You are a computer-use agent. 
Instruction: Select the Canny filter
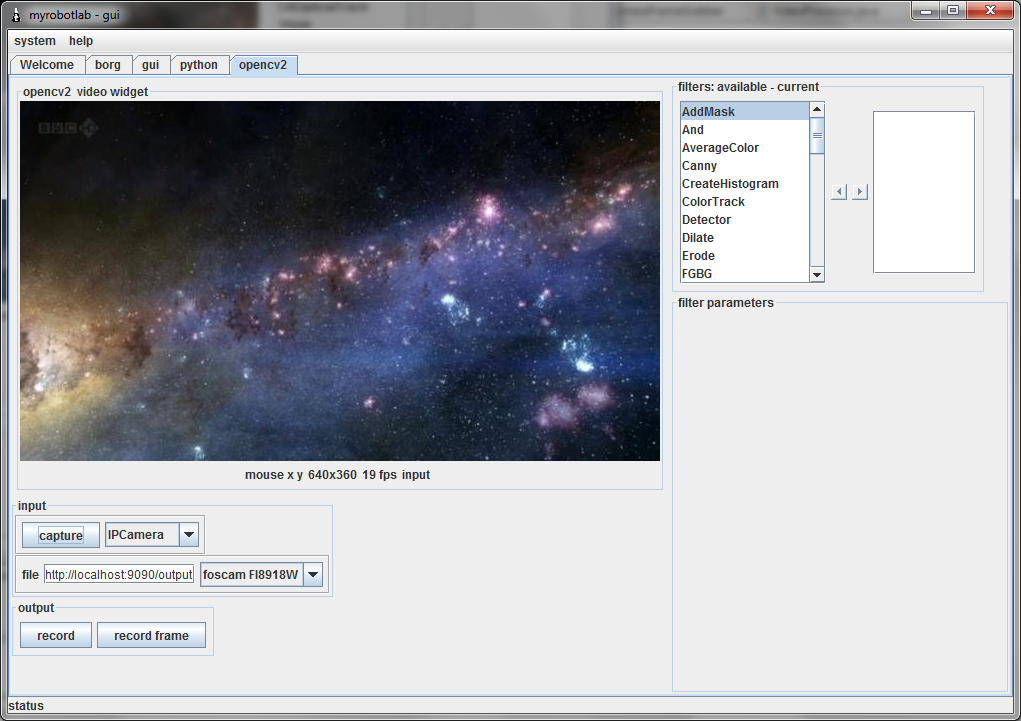pyautogui.click(x=744, y=165)
